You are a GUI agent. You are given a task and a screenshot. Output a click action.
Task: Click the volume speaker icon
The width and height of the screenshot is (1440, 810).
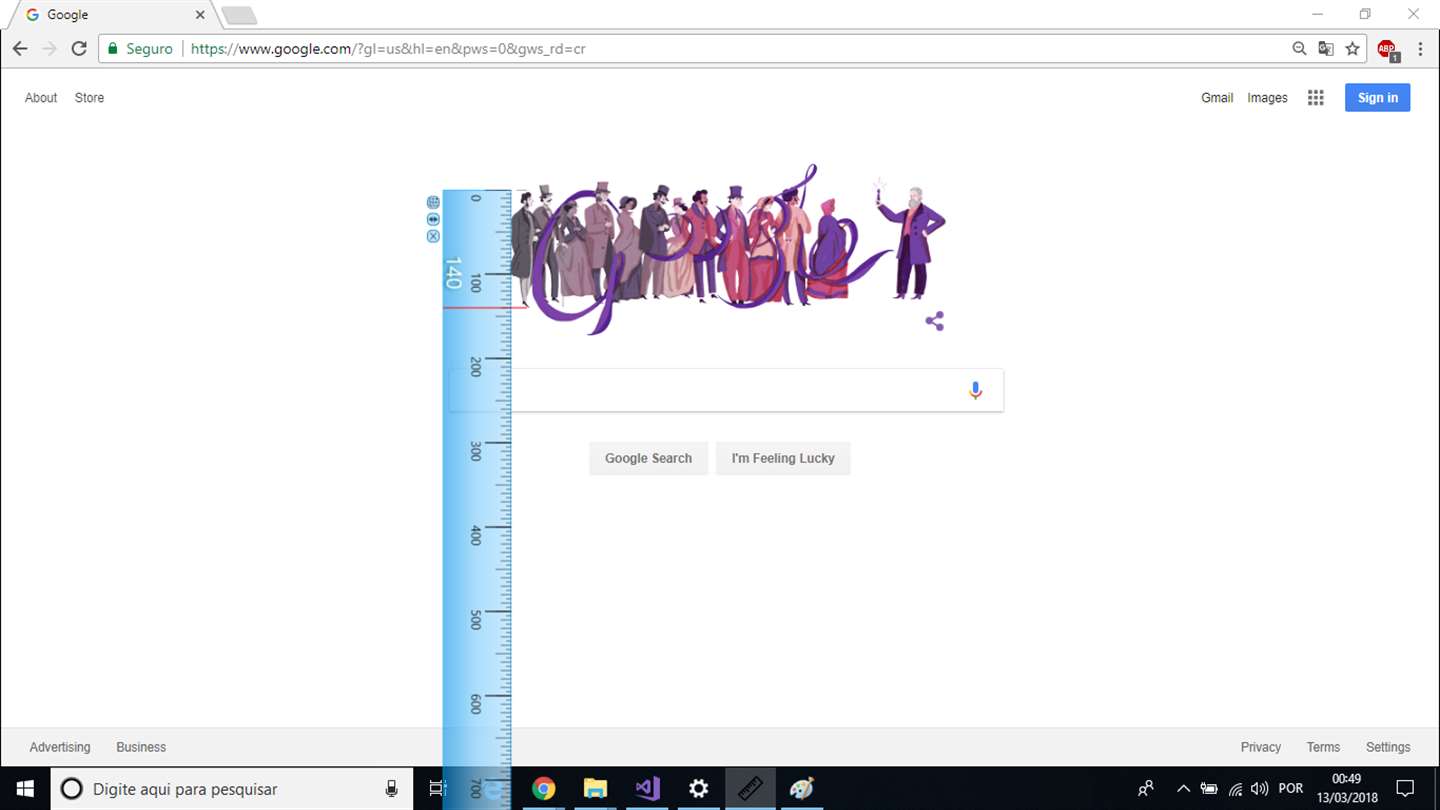[x=1260, y=789]
